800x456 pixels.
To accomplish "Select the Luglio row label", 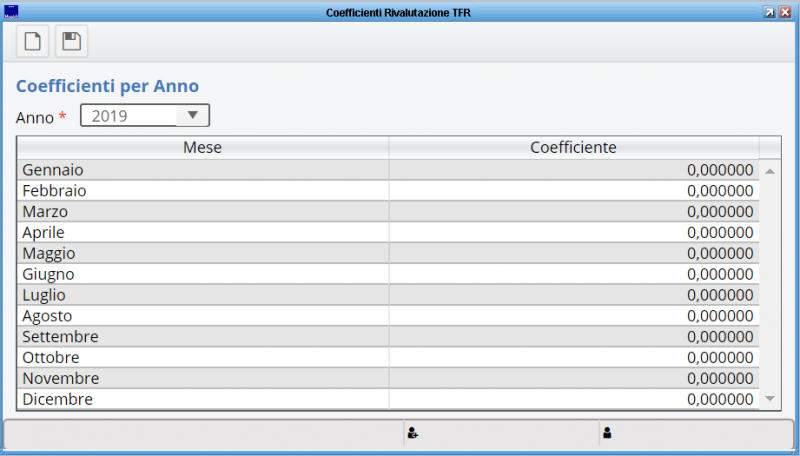I will pyautogui.click(x=44, y=295).
